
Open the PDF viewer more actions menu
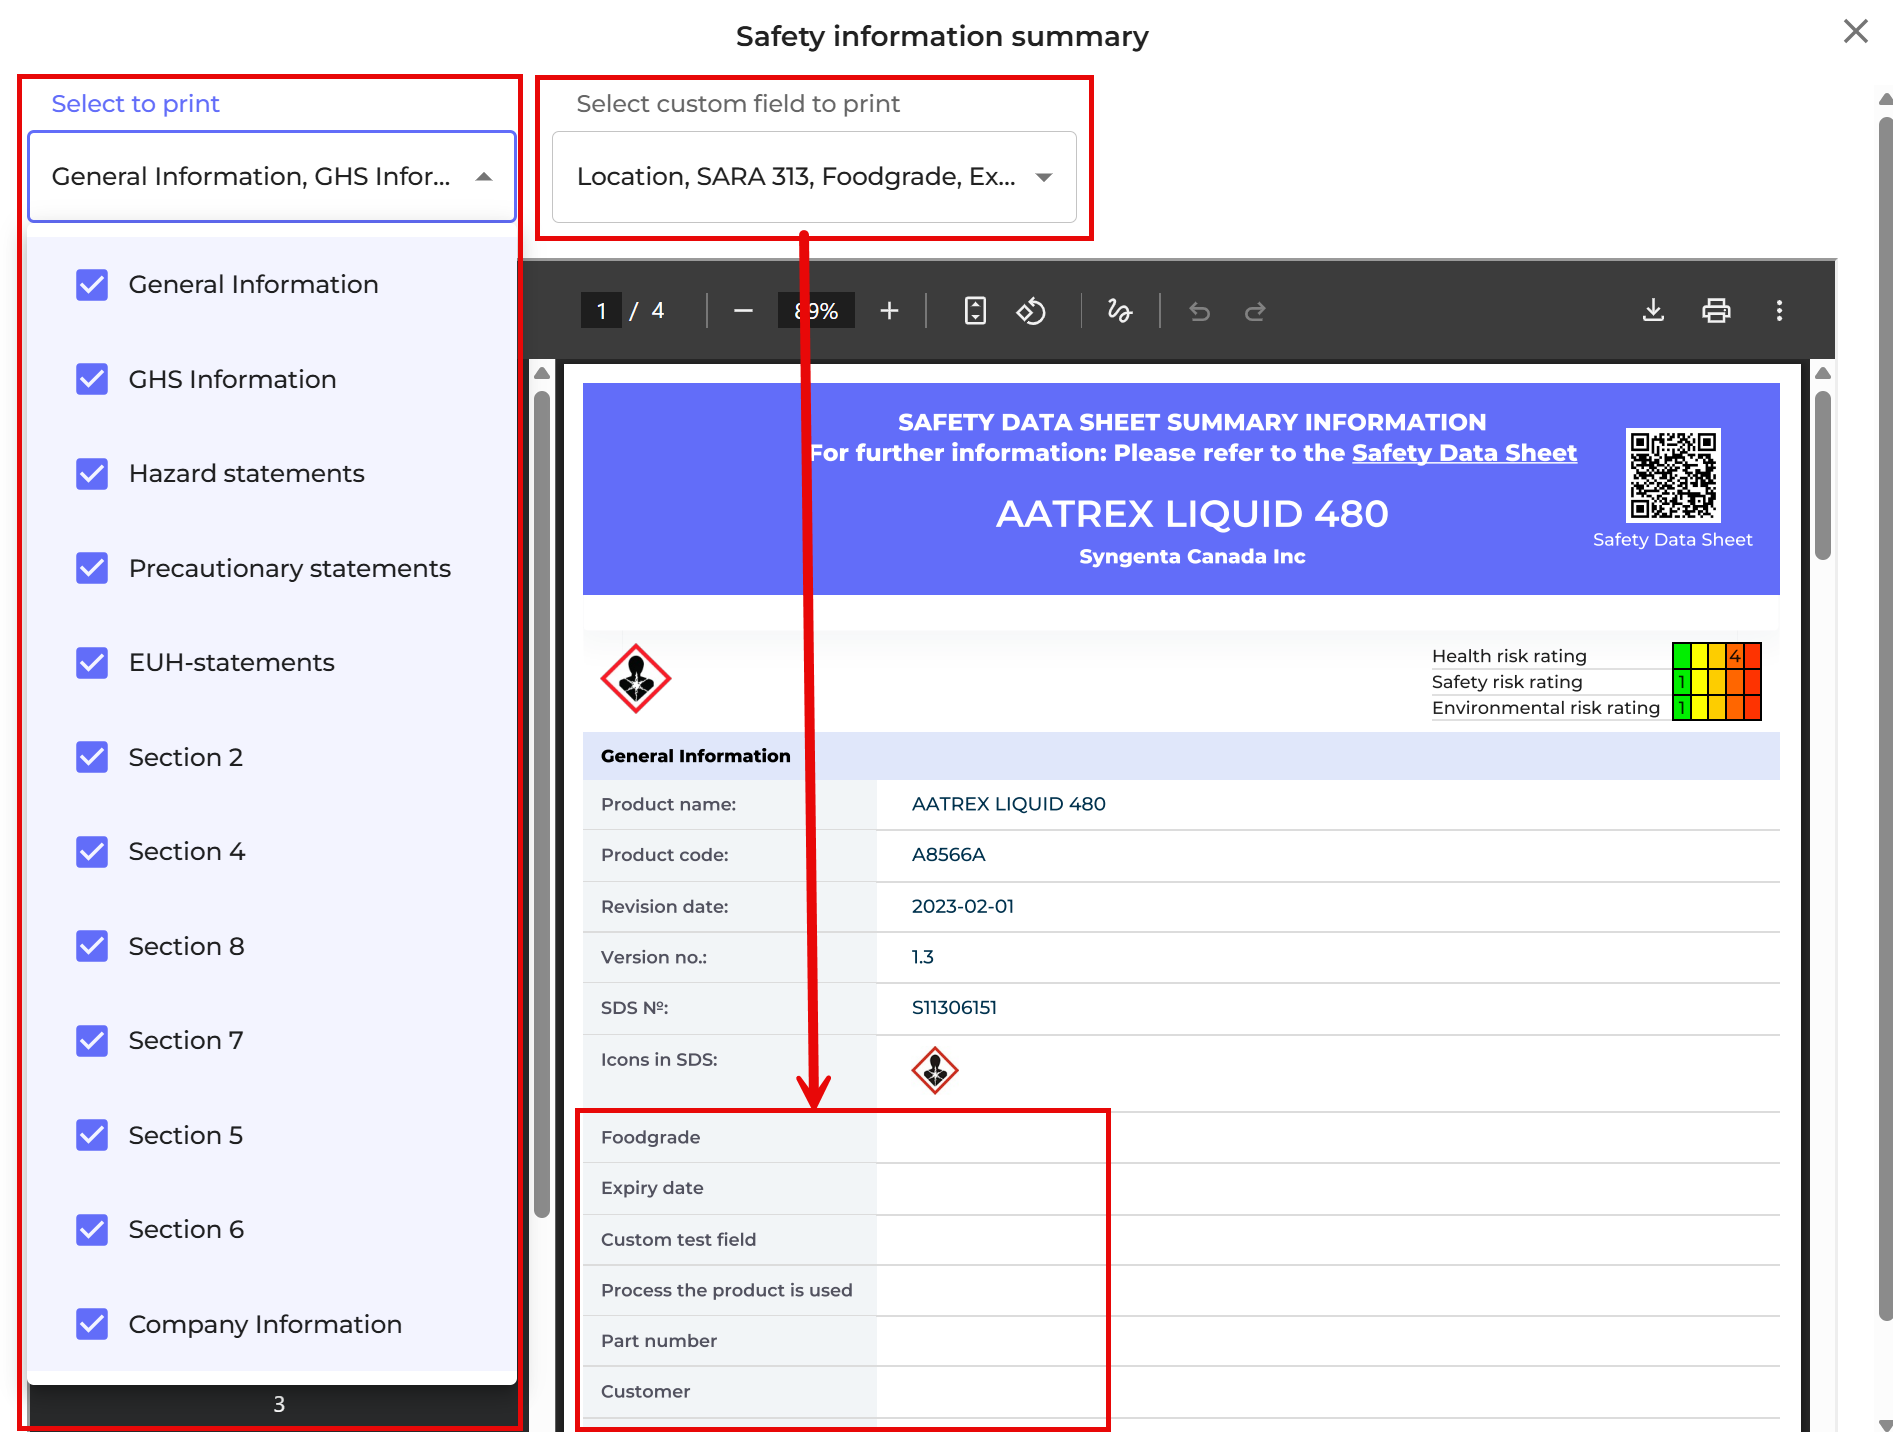tap(1779, 311)
